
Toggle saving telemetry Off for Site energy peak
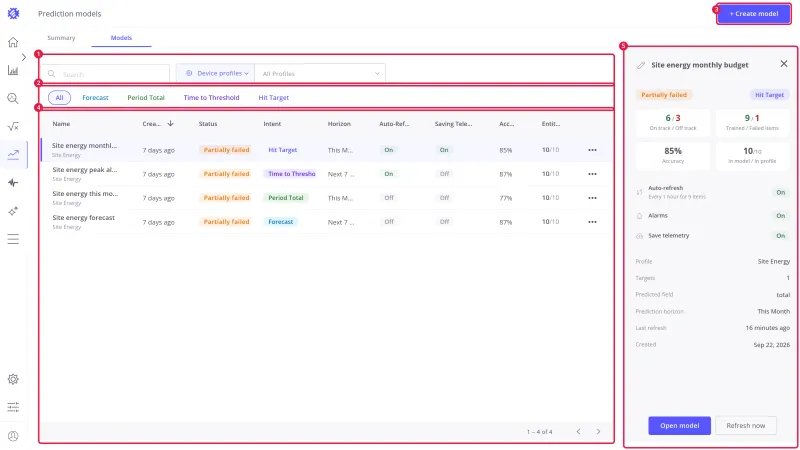pos(444,174)
